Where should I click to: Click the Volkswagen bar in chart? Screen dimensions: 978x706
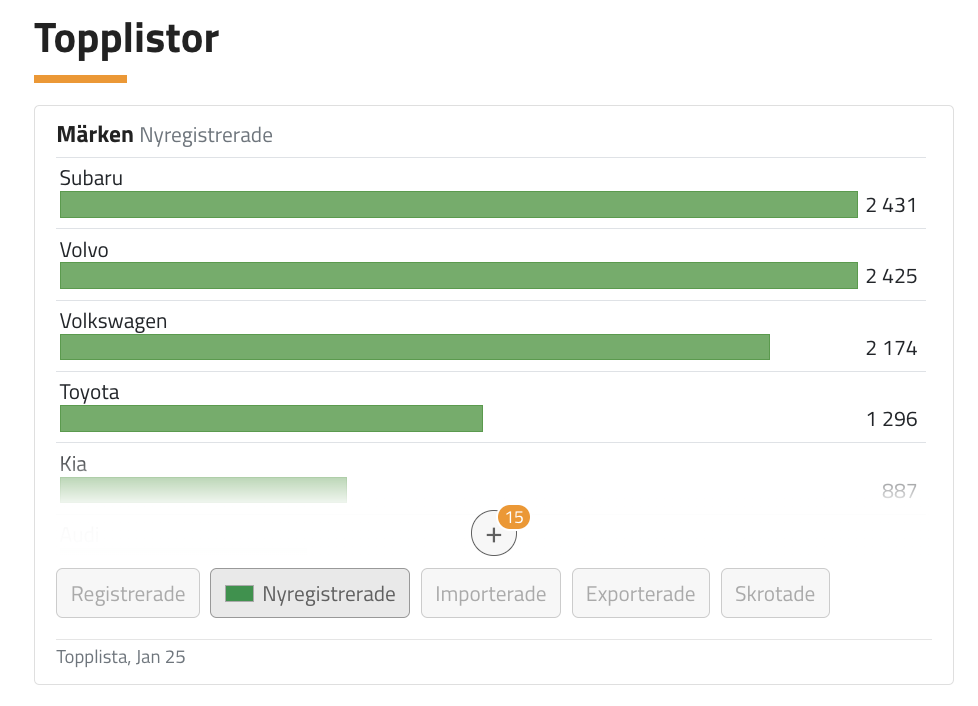point(415,347)
